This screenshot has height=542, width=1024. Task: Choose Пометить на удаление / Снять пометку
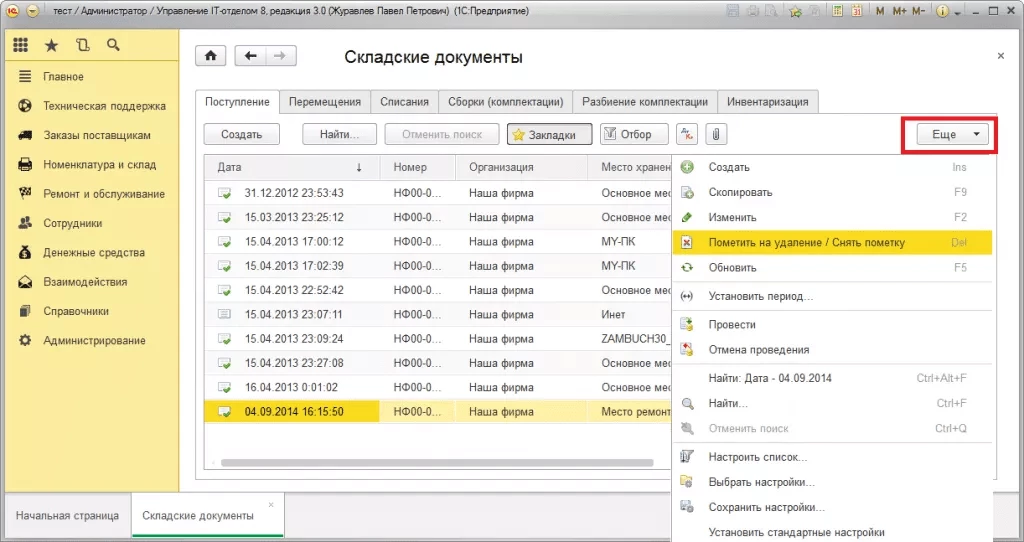pyautogui.click(x=833, y=242)
